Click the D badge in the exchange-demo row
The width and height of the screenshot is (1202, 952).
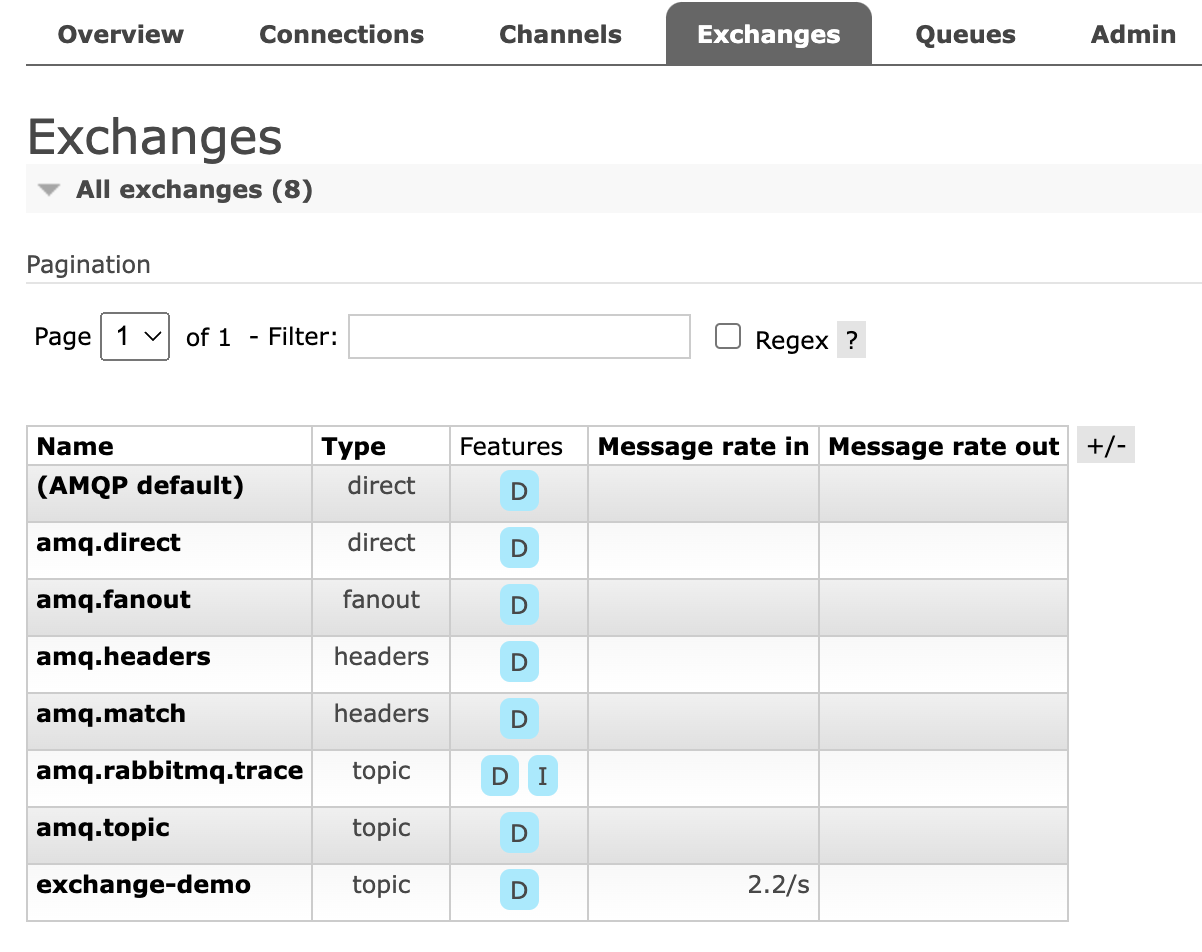[x=518, y=889]
